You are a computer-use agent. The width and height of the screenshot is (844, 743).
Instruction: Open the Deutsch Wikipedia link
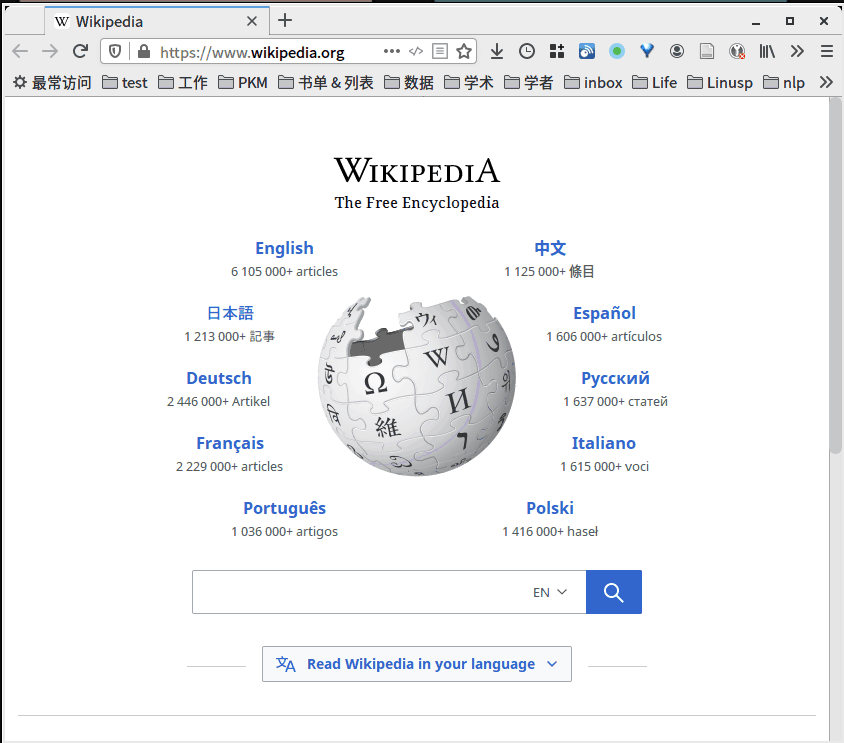pyautogui.click(x=219, y=378)
